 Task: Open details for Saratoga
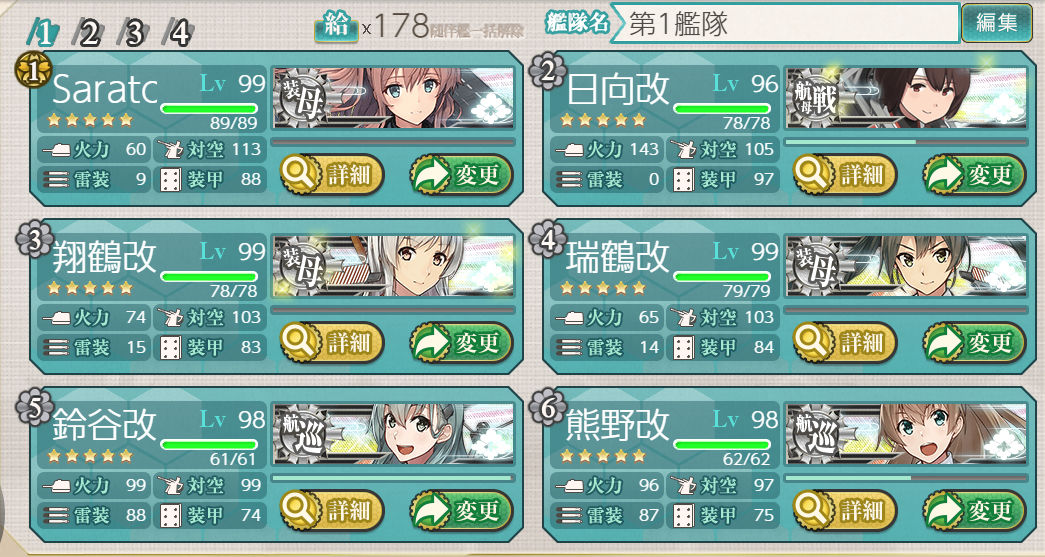(332, 175)
